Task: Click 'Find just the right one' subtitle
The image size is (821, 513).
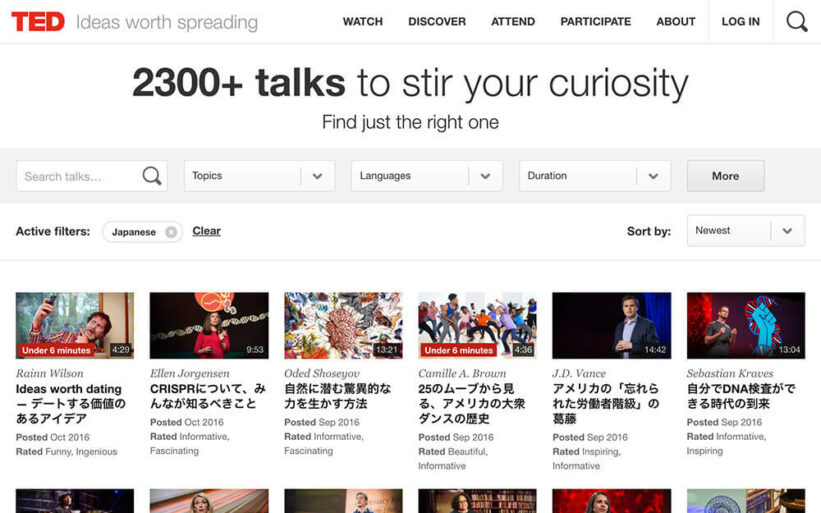Action: 410,122
